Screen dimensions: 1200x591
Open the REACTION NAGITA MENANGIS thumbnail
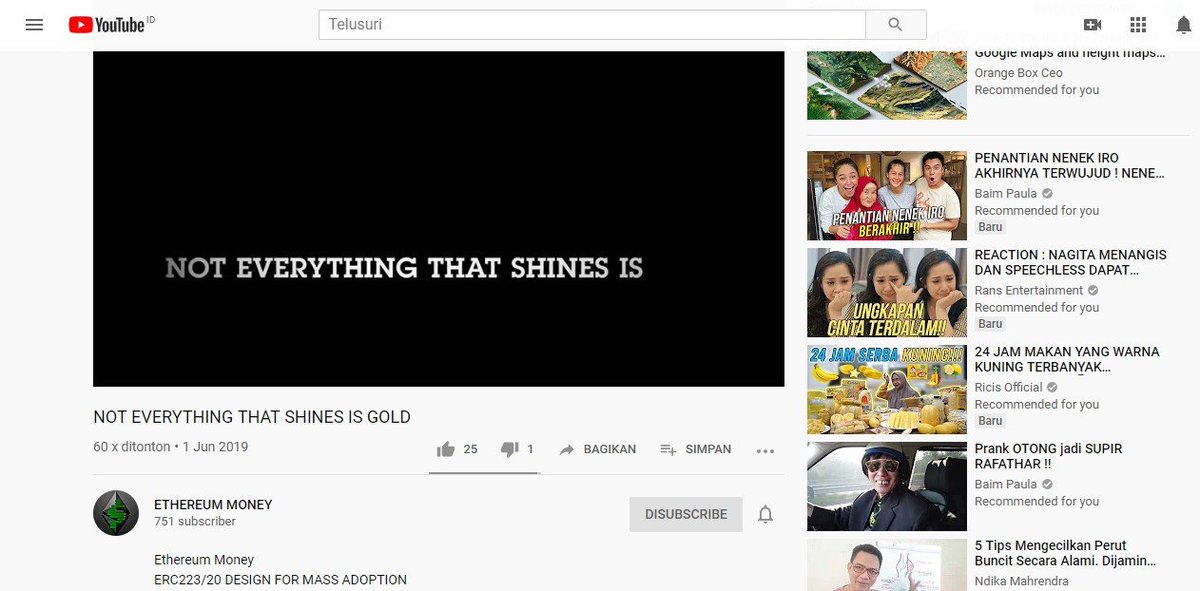point(887,293)
